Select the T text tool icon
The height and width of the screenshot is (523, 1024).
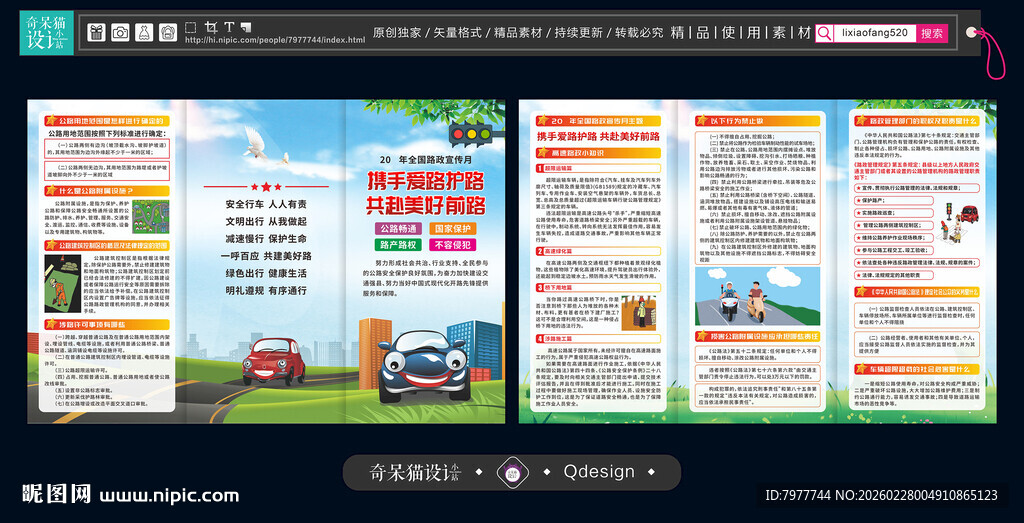click(x=229, y=27)
